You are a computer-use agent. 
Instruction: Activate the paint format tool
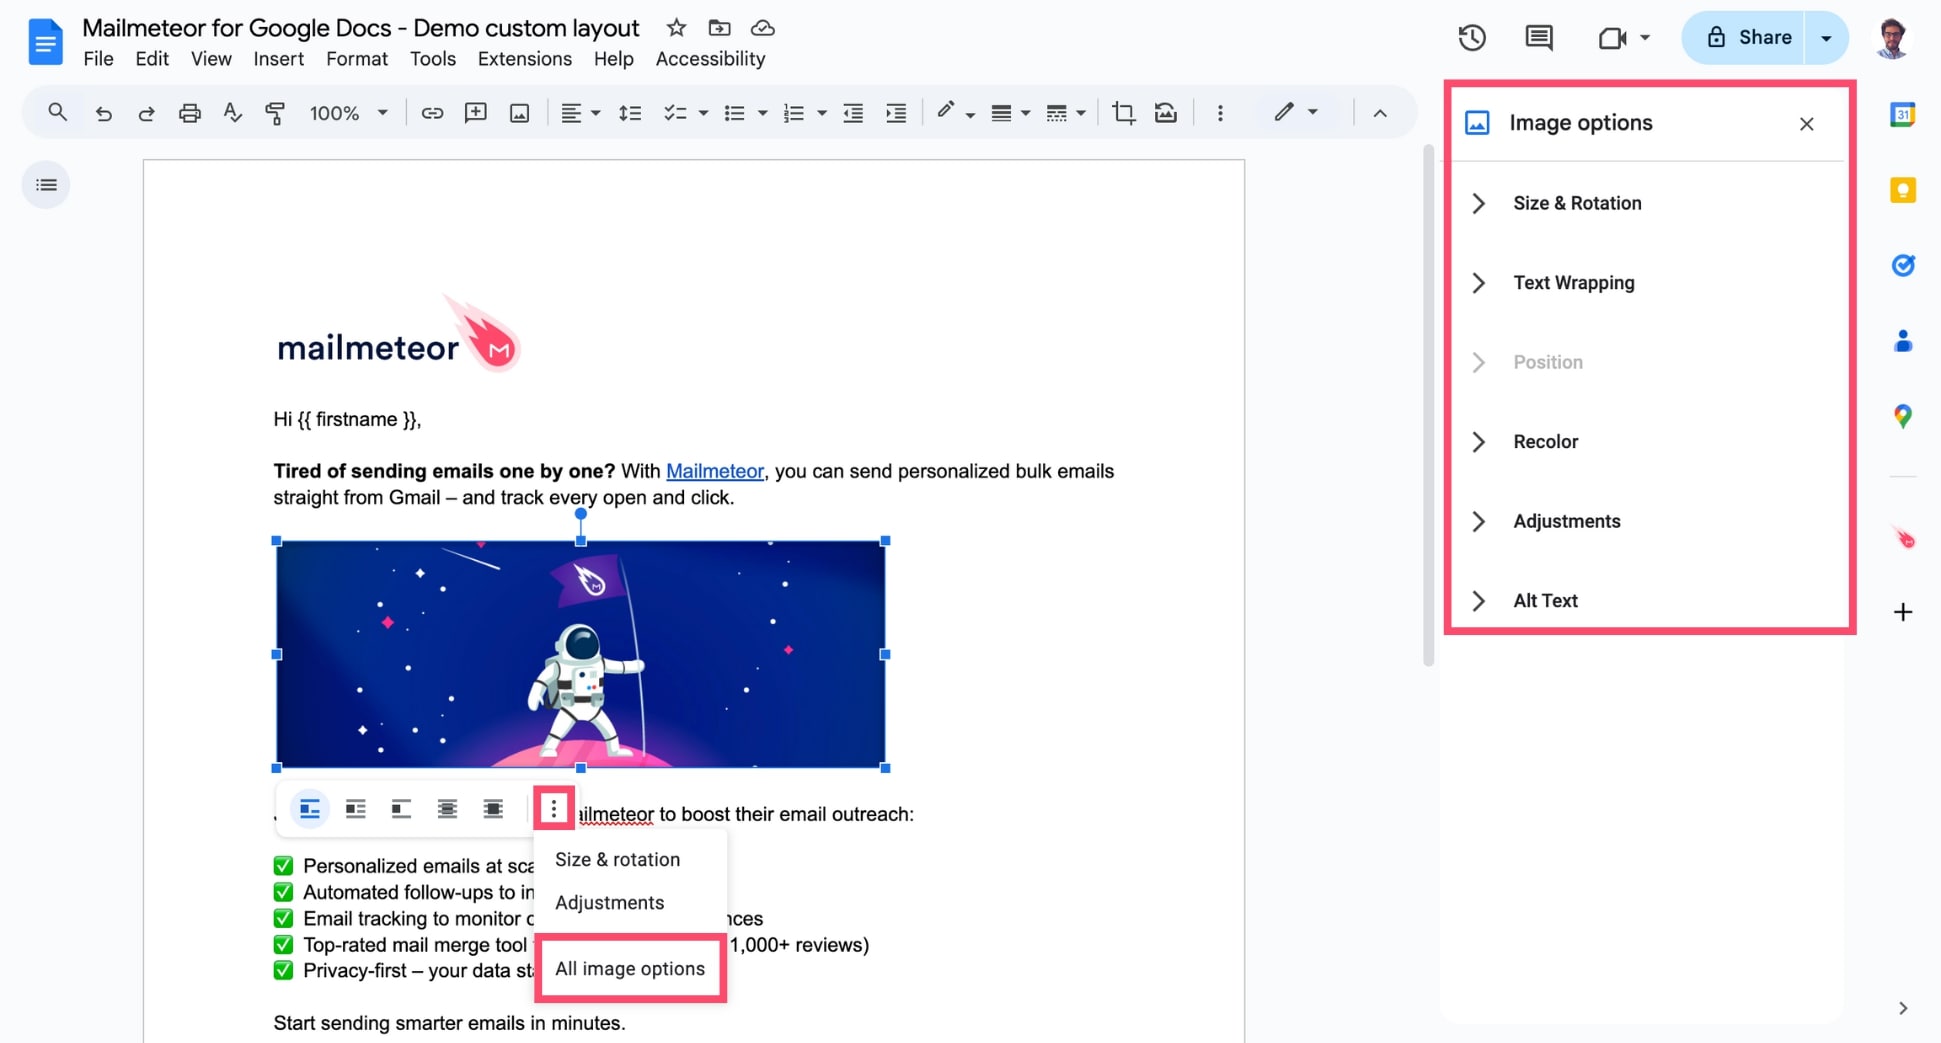(275, 113)
